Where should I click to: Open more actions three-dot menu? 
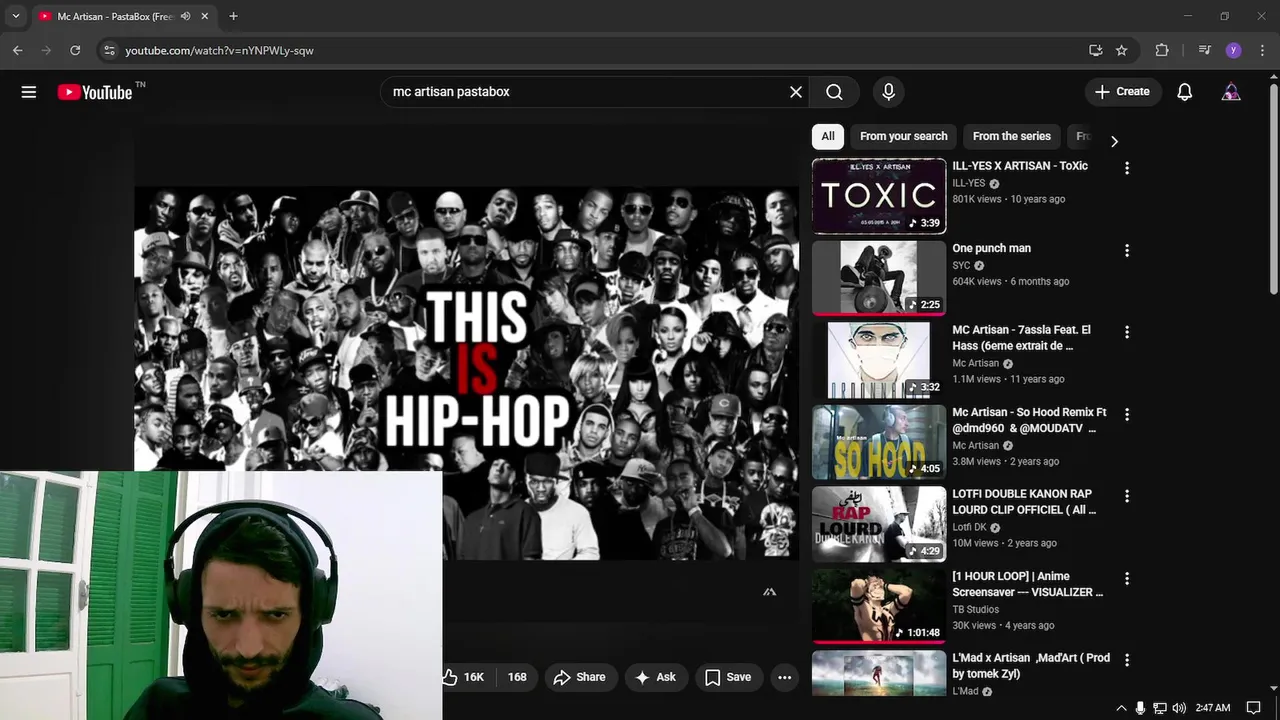[x=785, y=677]
